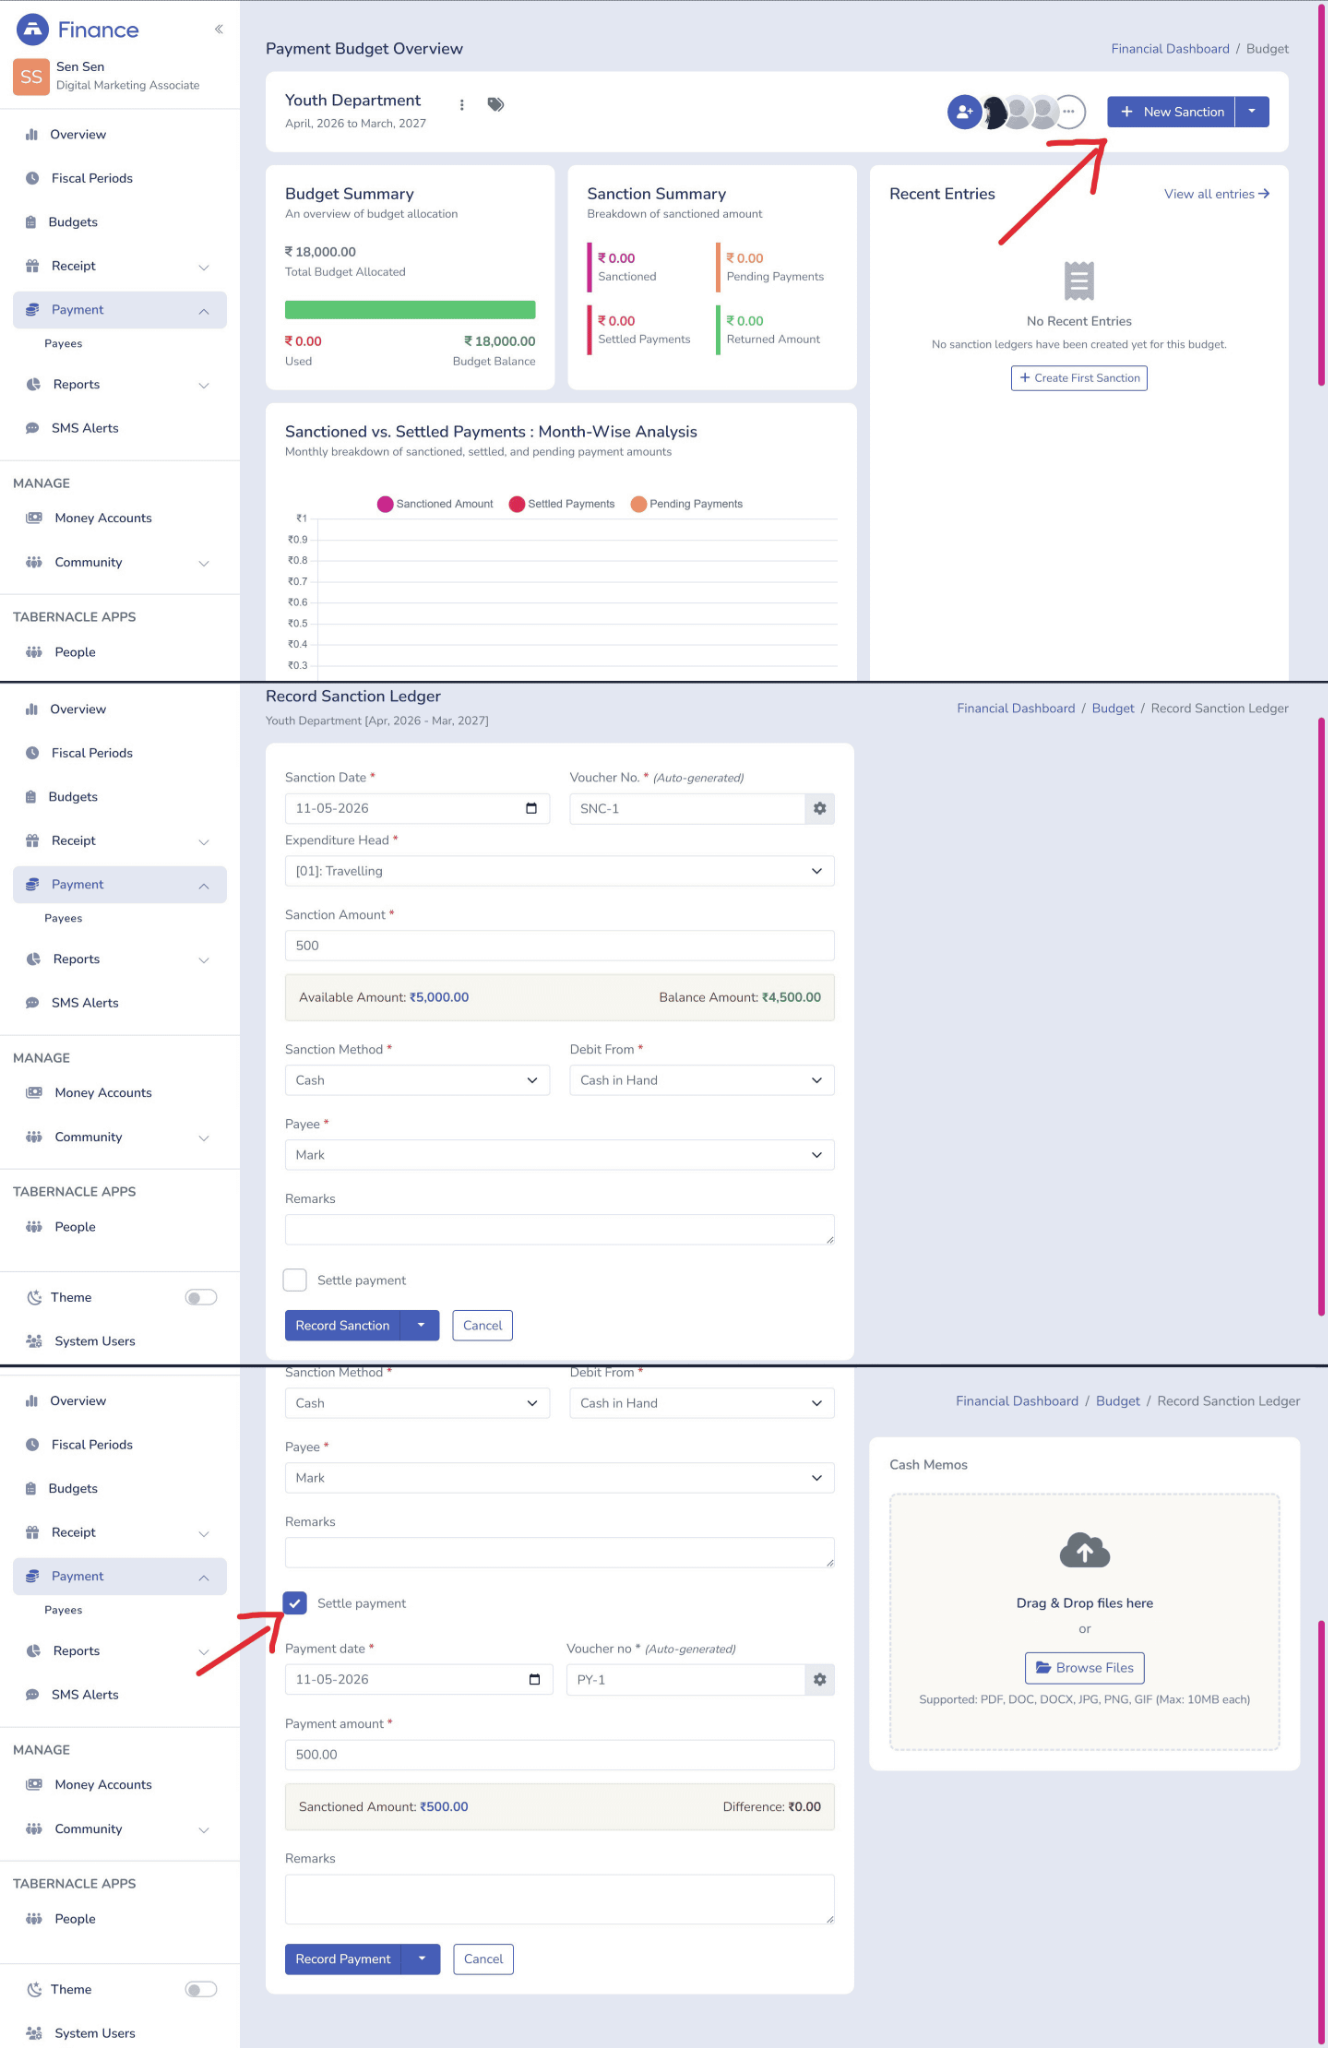Open the Expenditure Head Travelling dropdown

pos(560,871)
